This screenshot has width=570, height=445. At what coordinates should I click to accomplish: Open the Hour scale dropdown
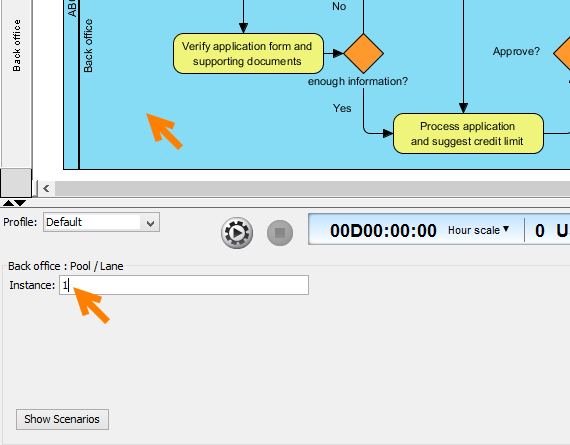click(478, 230)
